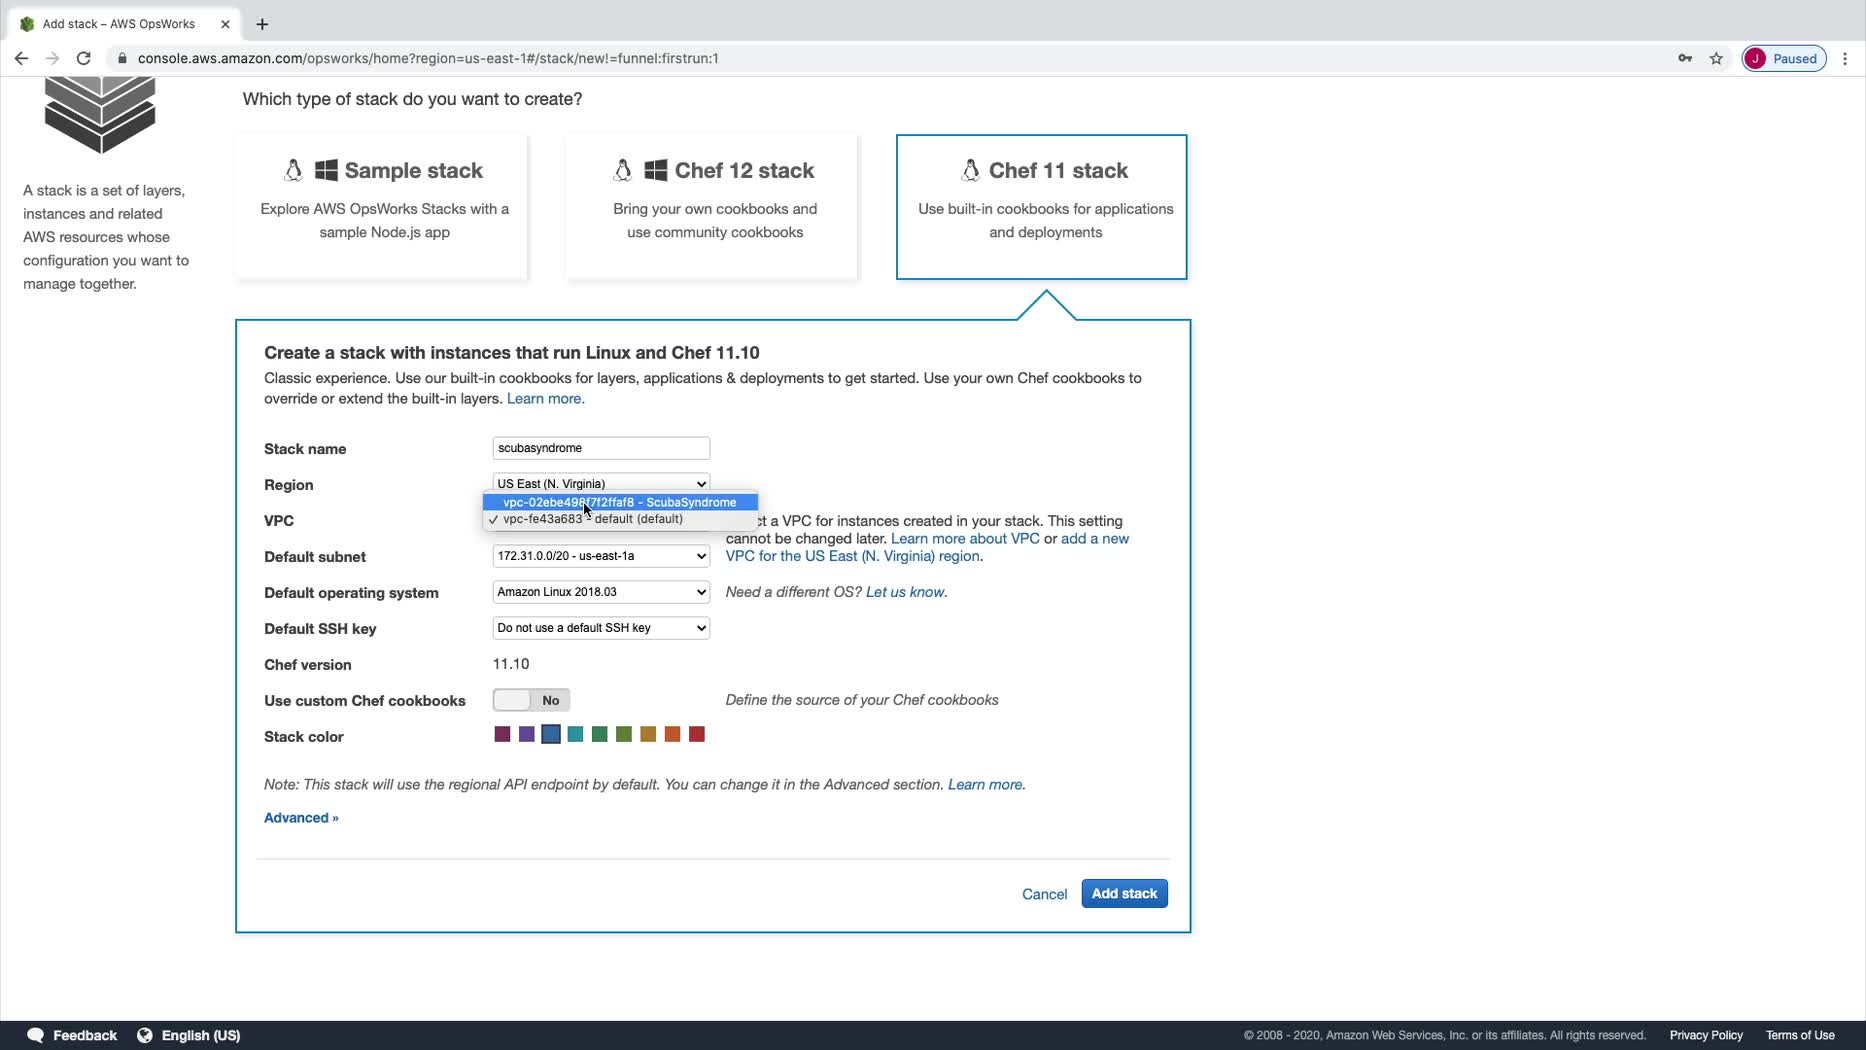1866x1050 pixels.
Task: Open the Region dropdown
Action: [601, 483]
